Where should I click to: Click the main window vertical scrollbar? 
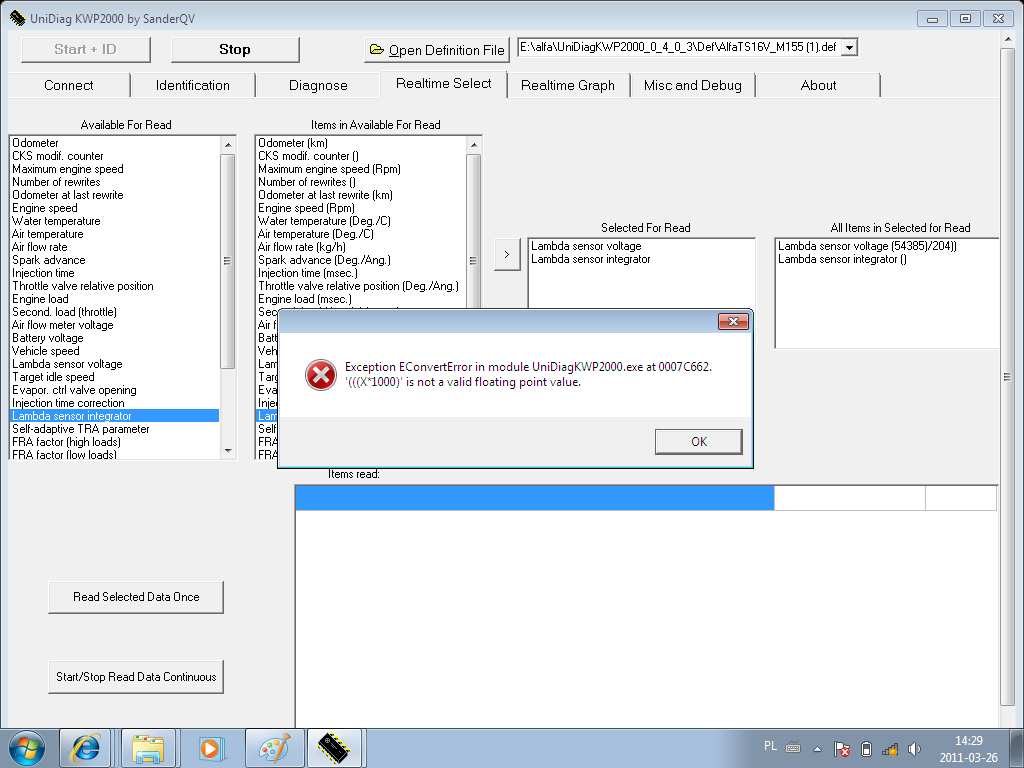coord(1007,377)
